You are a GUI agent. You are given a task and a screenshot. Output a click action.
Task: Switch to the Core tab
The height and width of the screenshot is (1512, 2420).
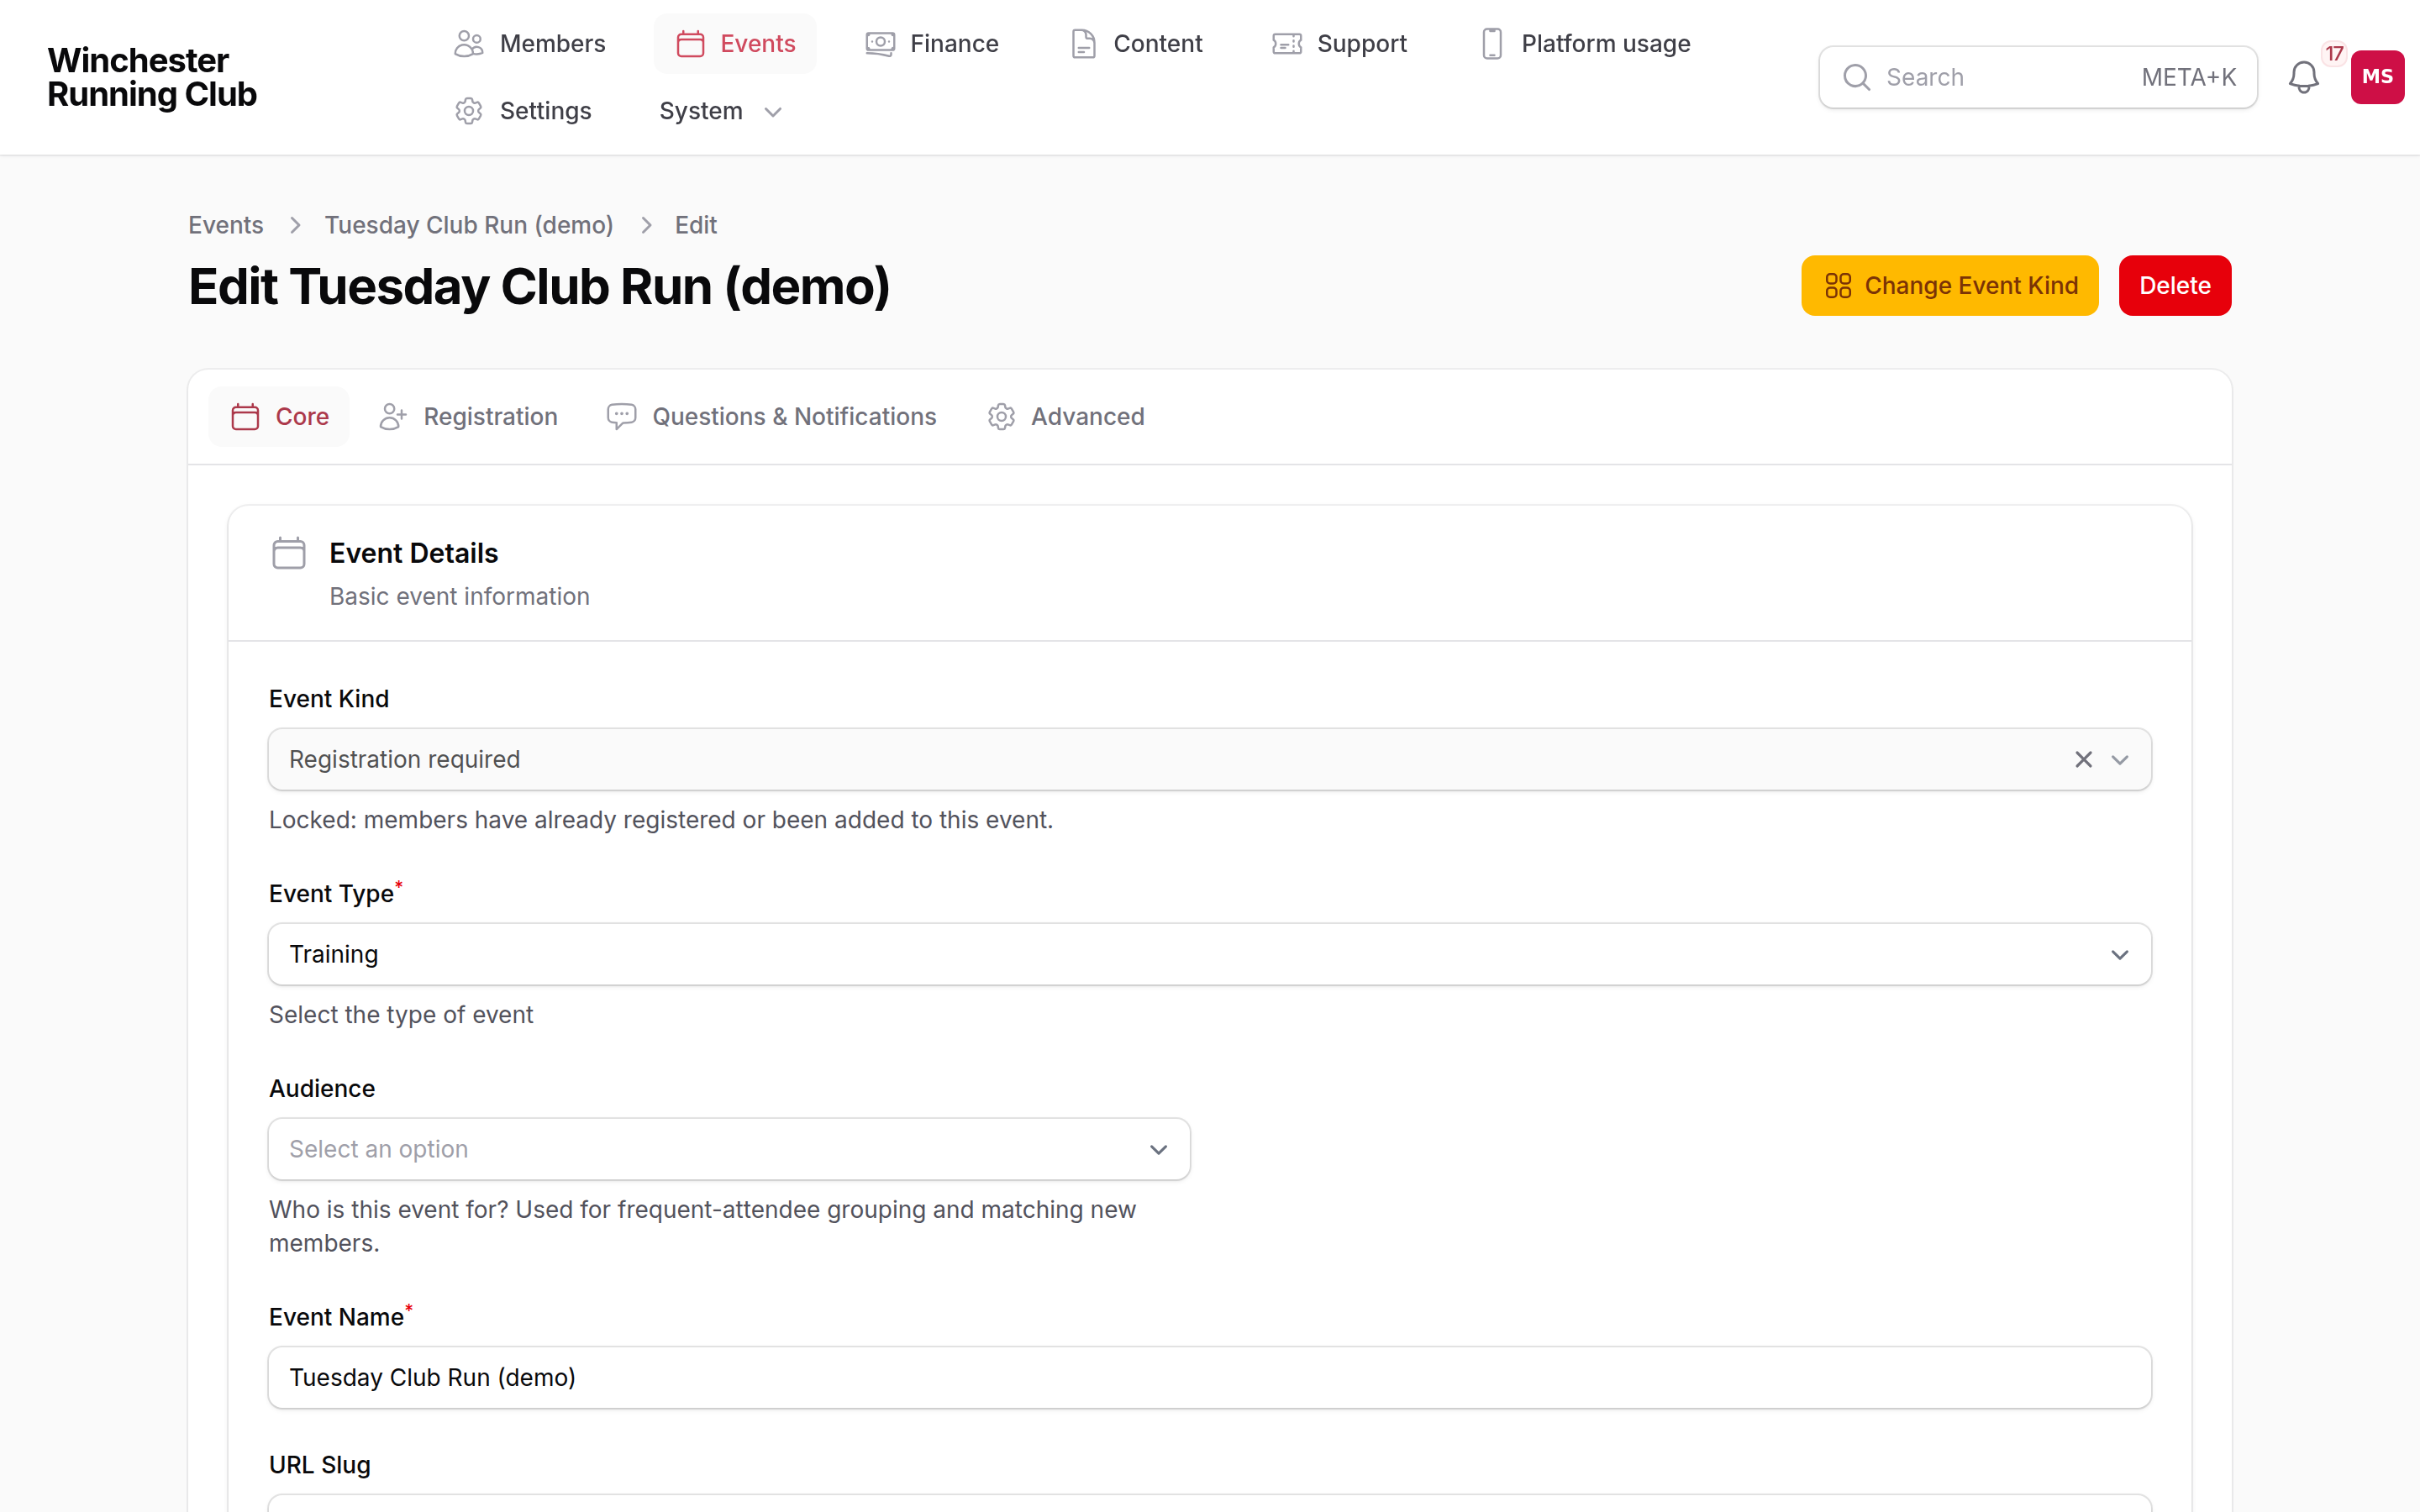[x=279, y=417]
